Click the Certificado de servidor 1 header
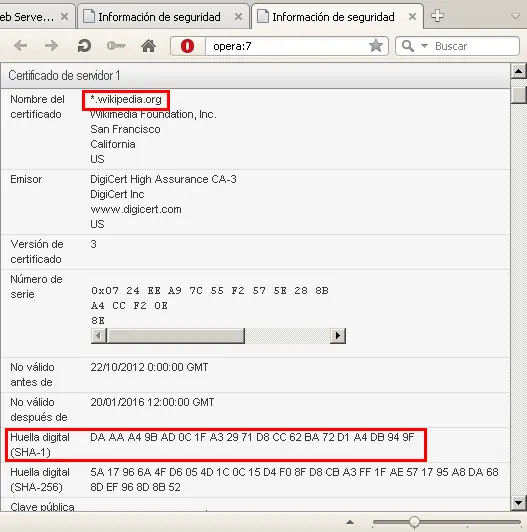Screen dimensions: 527x532 click(64, 75)
